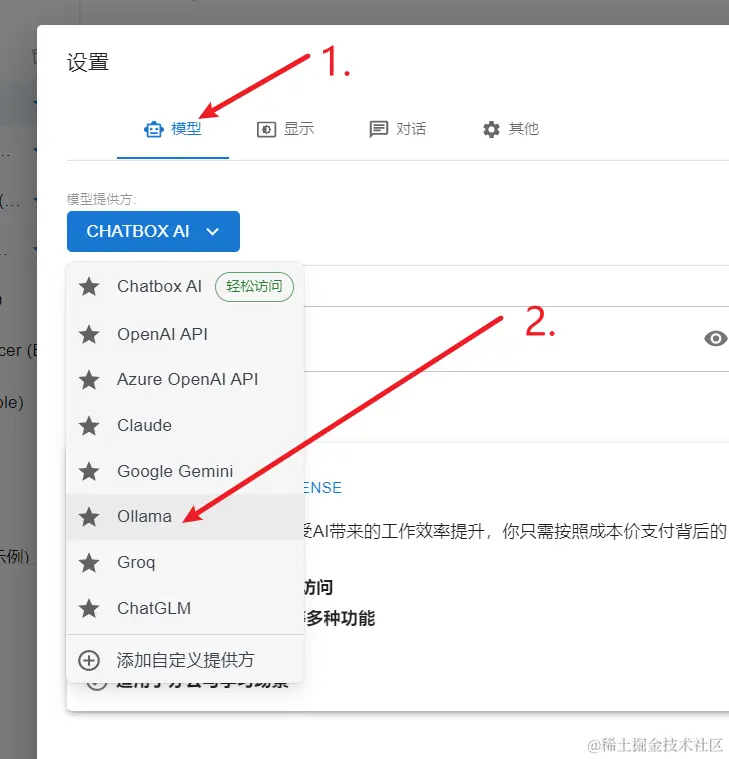Choose Claude as model provider

(x=185, y=425)
